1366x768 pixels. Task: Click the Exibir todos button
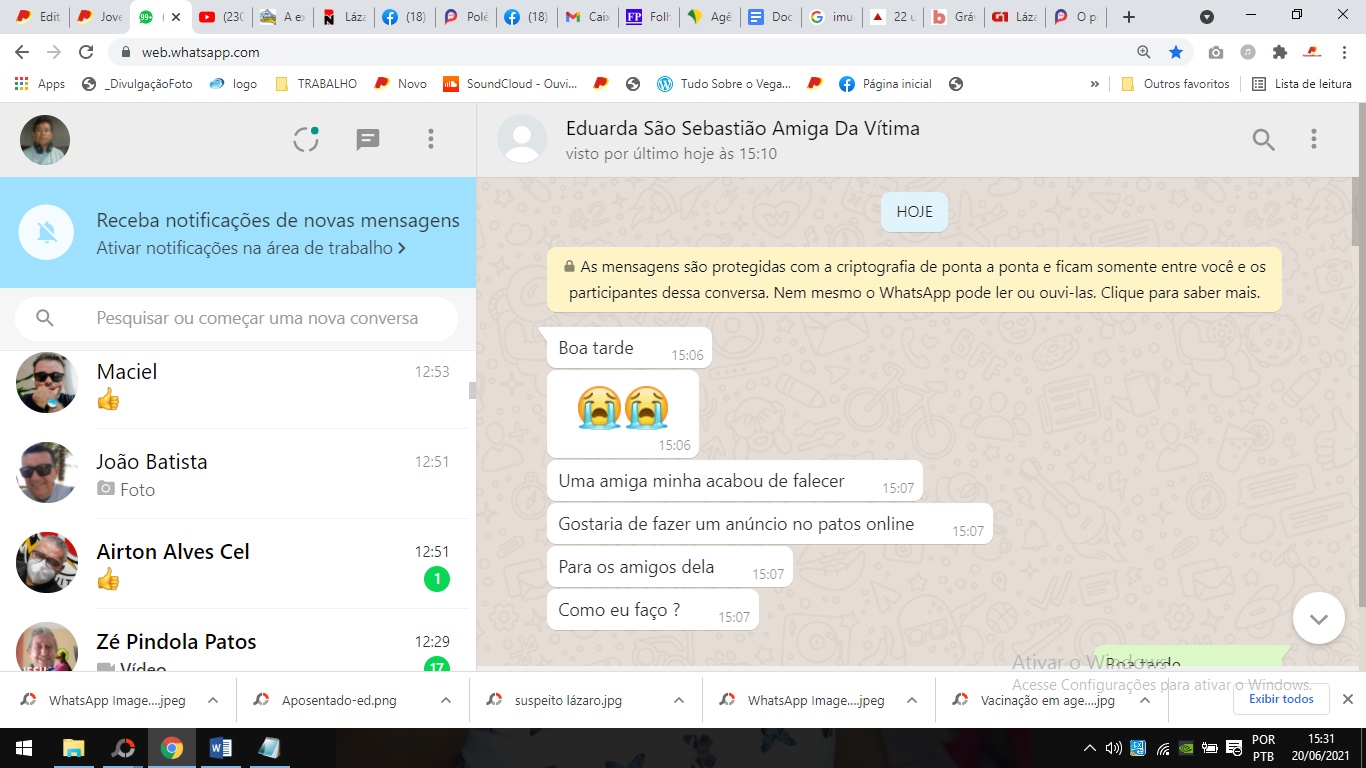click(1280, 699)
